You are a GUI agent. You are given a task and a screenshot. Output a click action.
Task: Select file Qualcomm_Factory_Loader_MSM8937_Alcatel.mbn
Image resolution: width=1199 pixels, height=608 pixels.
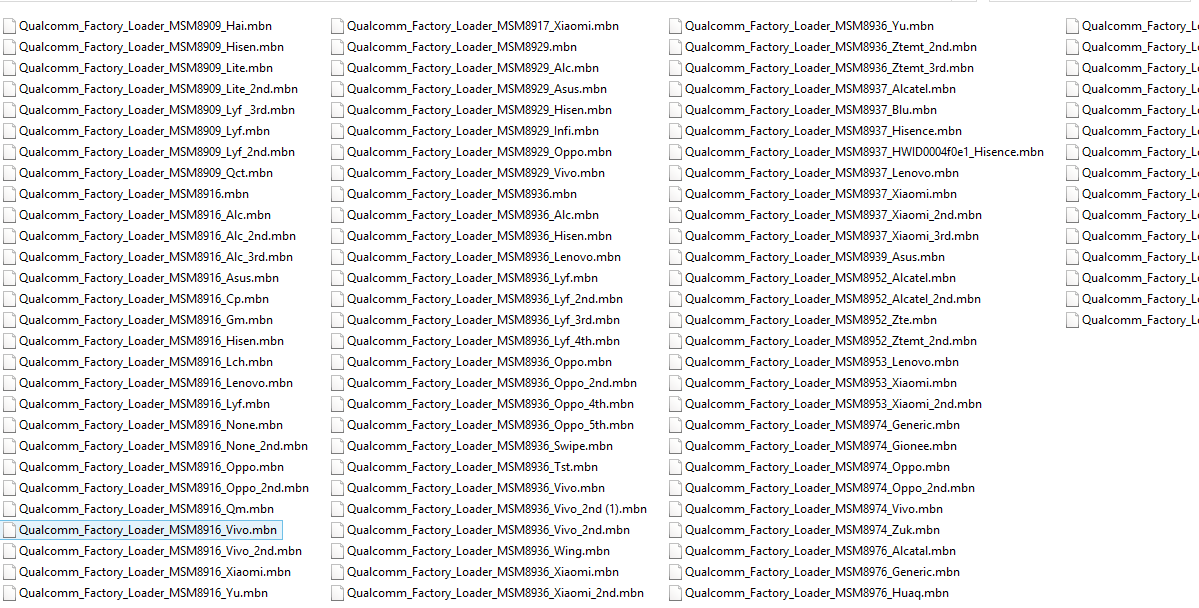(820, 89)
